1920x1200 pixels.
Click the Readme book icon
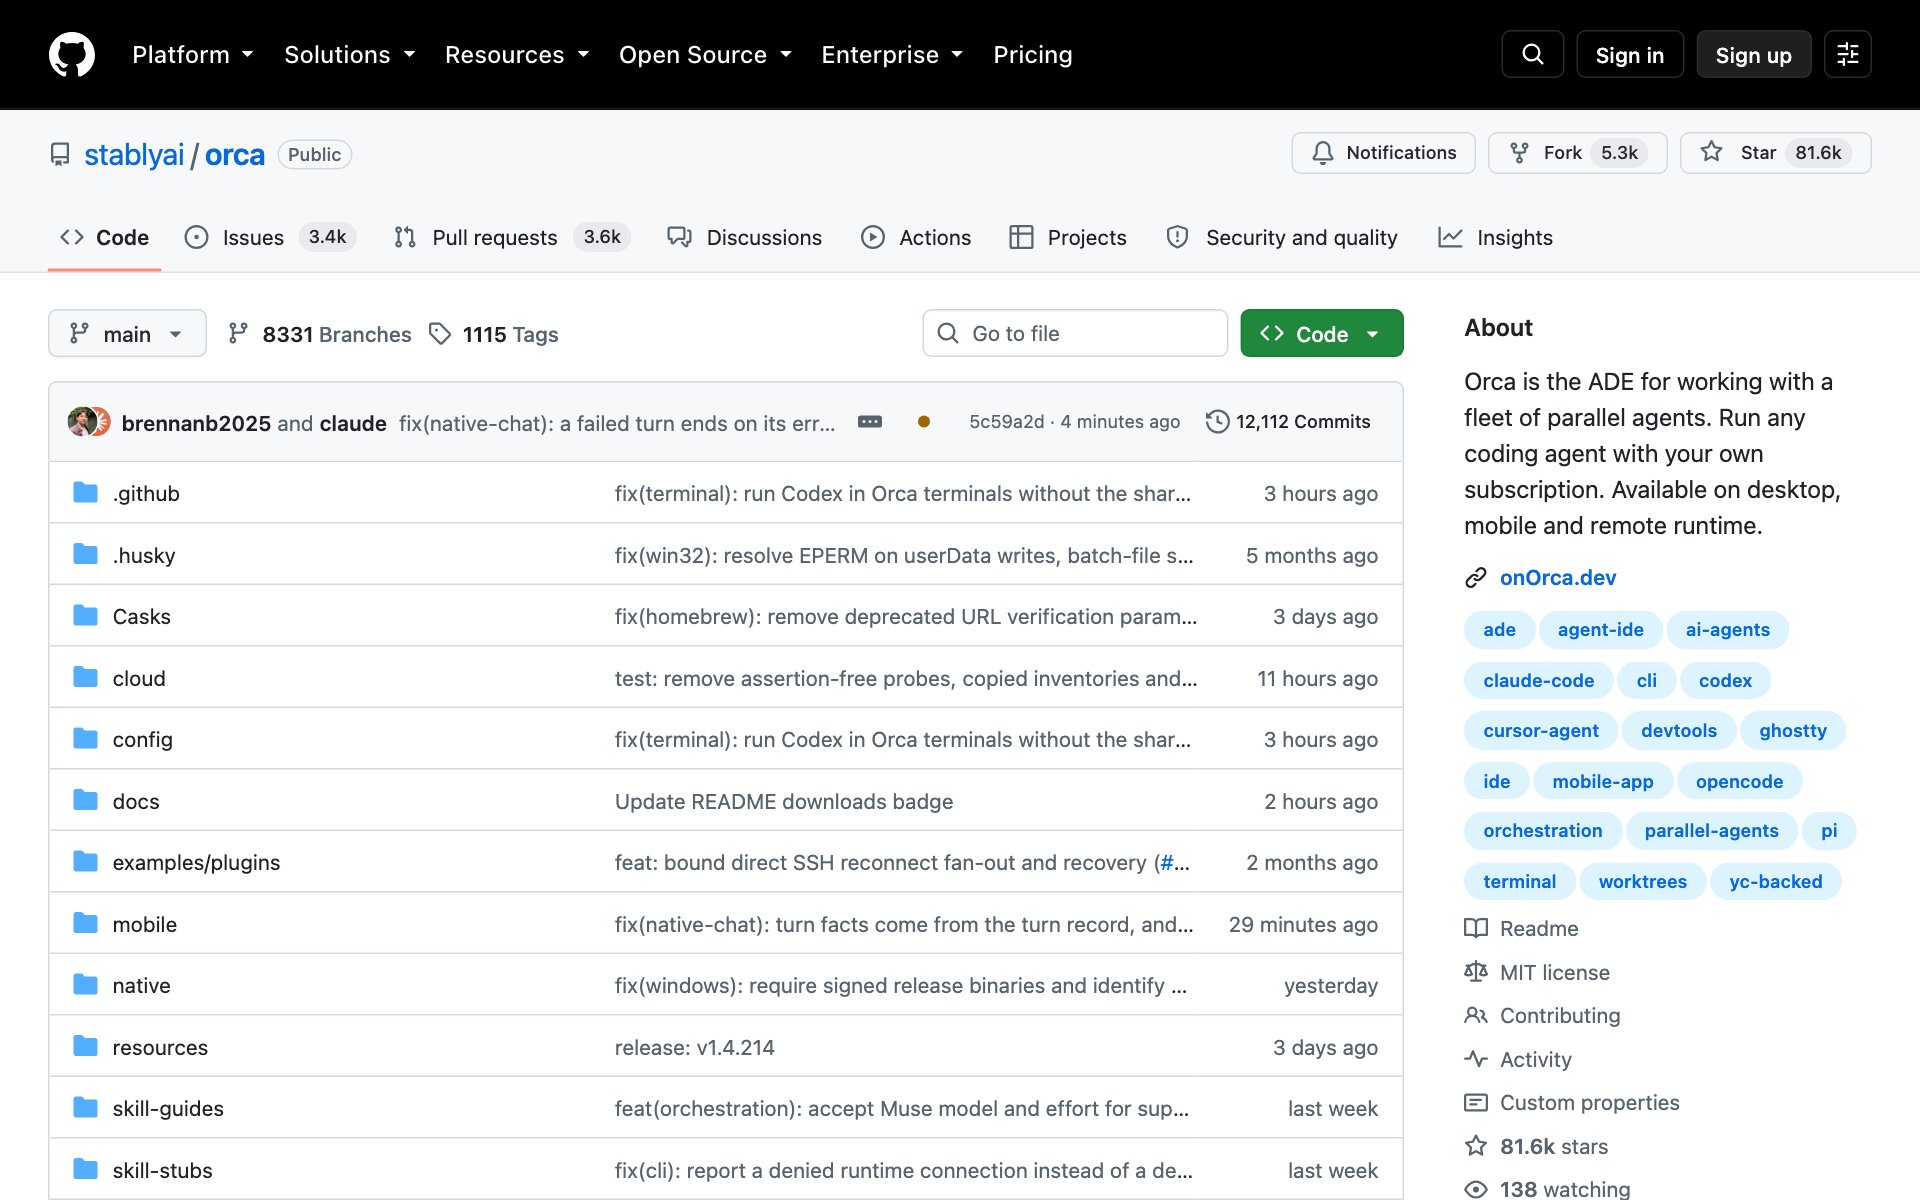[x=1476, y=928]
